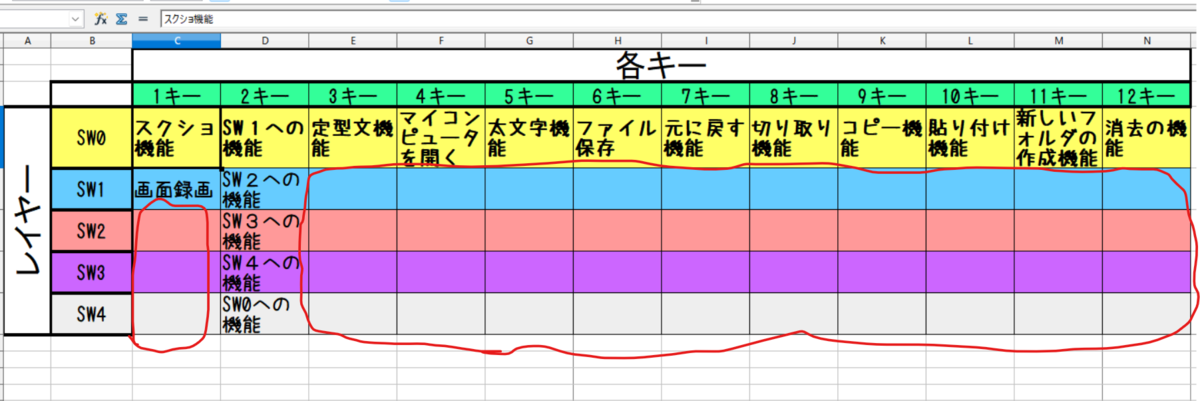
Task: Click the yellow SW0 layer cell
Action: tap(92, 138)
